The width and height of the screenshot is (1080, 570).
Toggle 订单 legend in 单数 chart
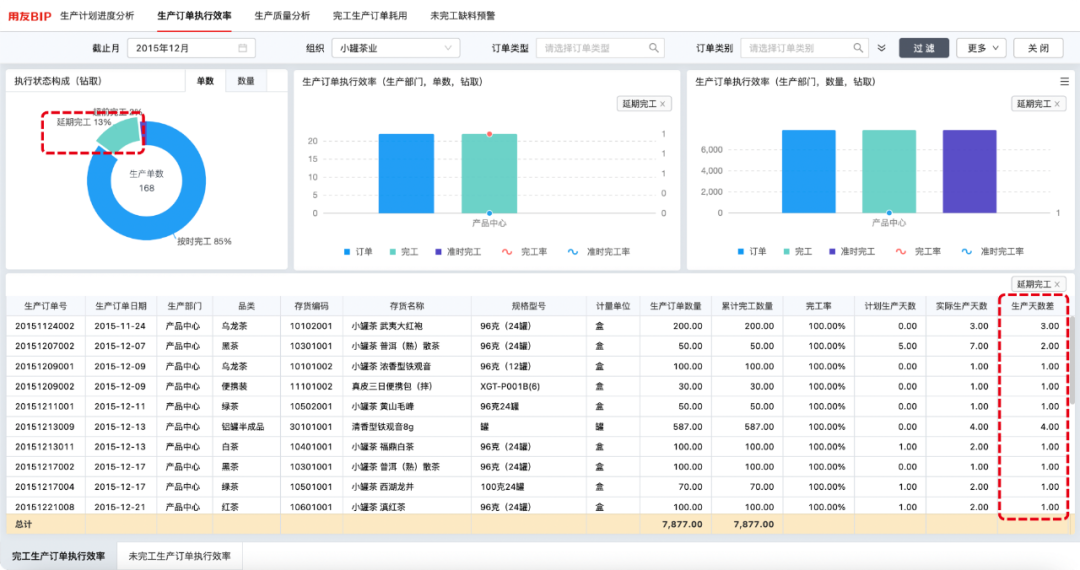358,252
